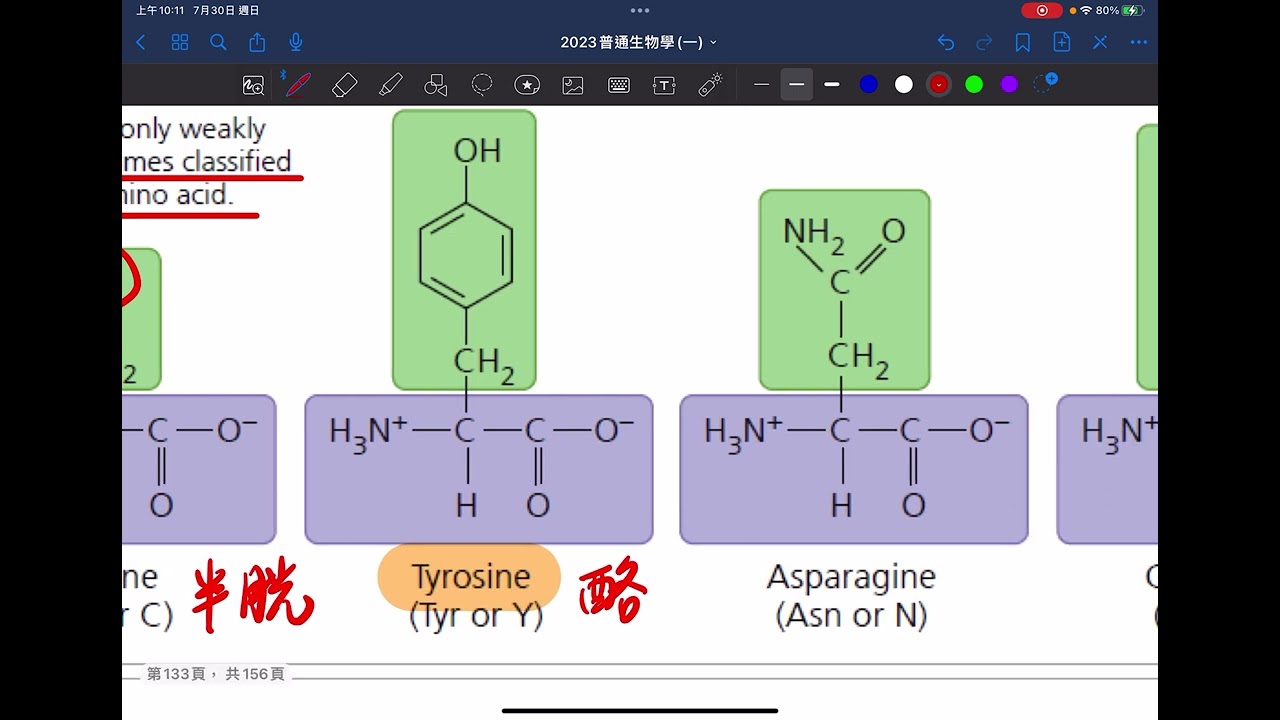Tap the 'only weakly' text
The image size is (1280, 720).
[x=194, y=129]
